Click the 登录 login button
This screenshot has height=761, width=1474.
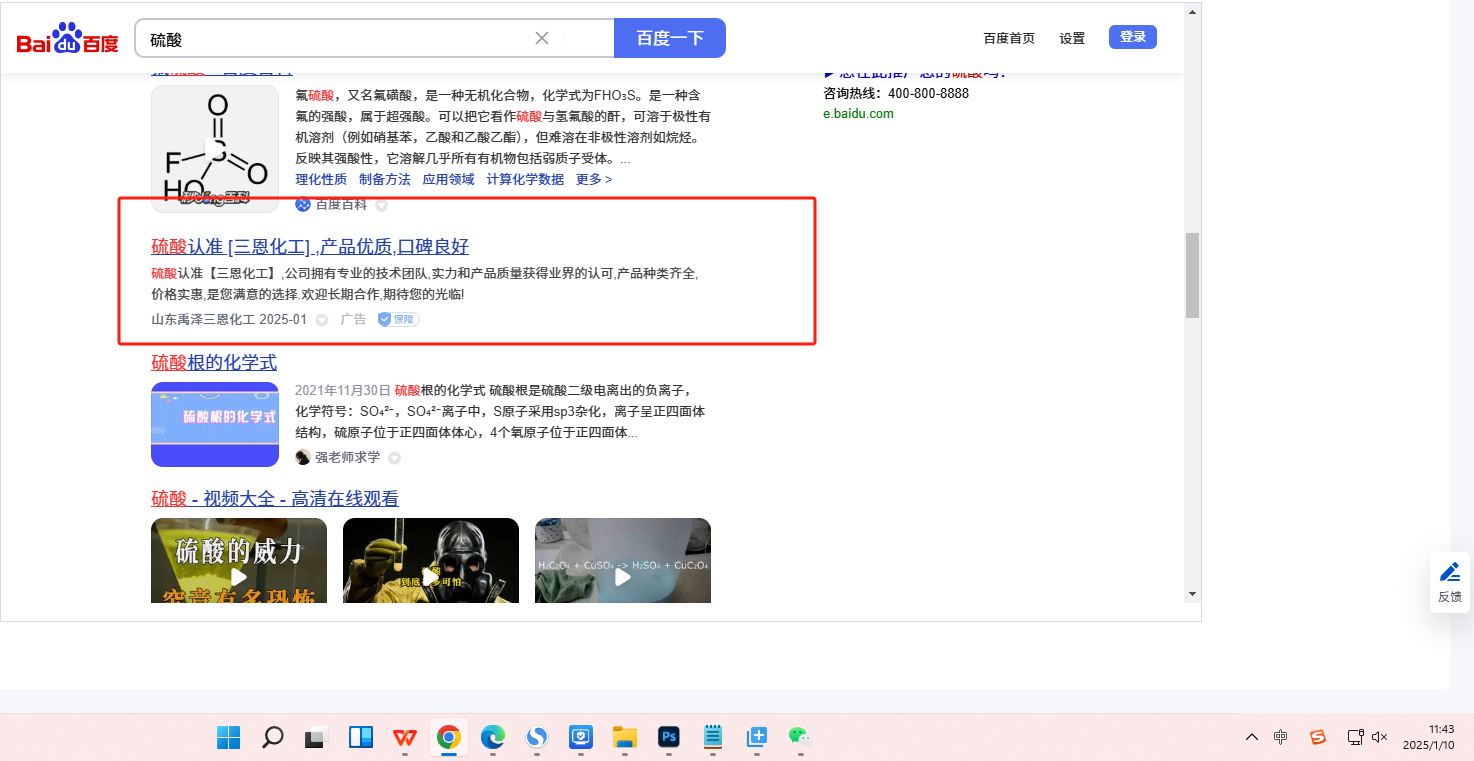tap(1132, 37)
